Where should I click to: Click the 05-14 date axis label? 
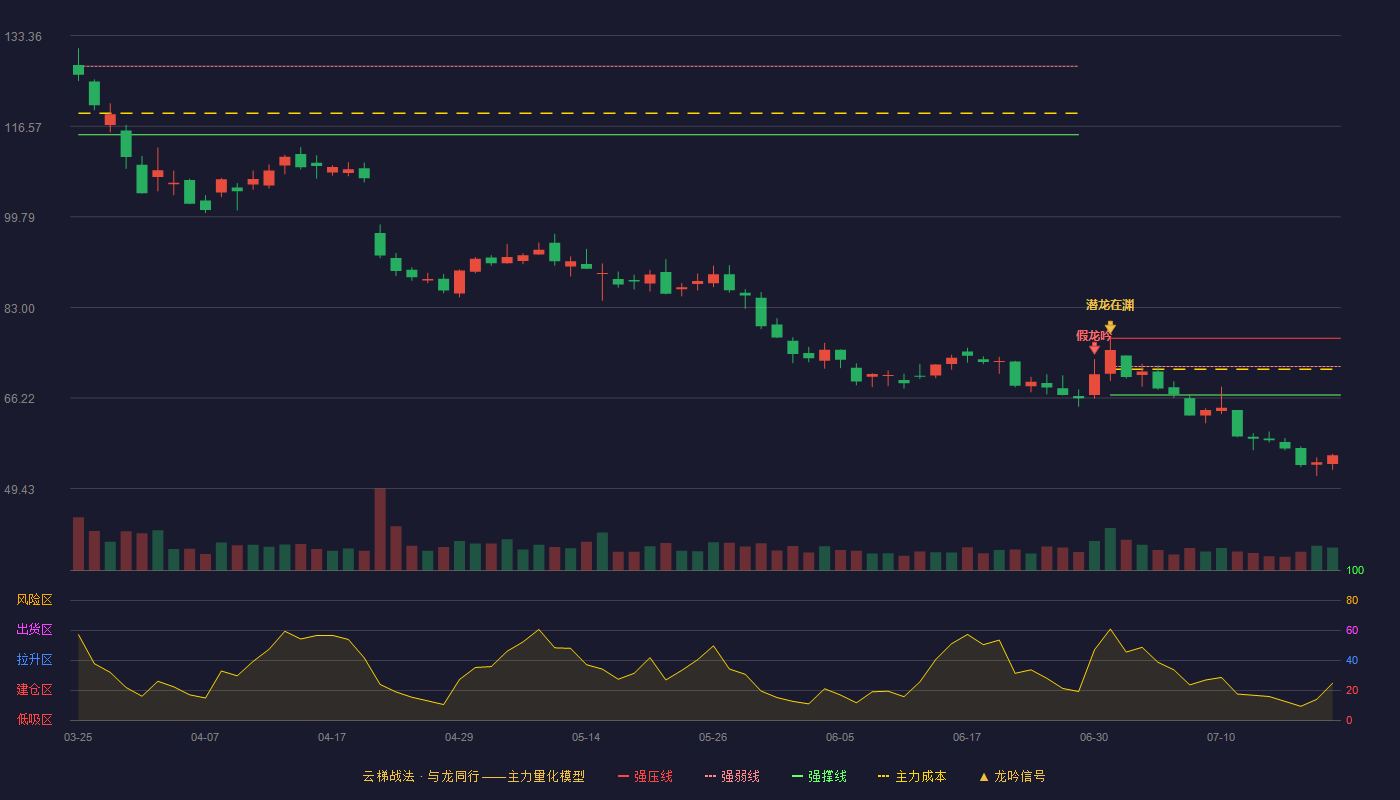tap(586, 737)
